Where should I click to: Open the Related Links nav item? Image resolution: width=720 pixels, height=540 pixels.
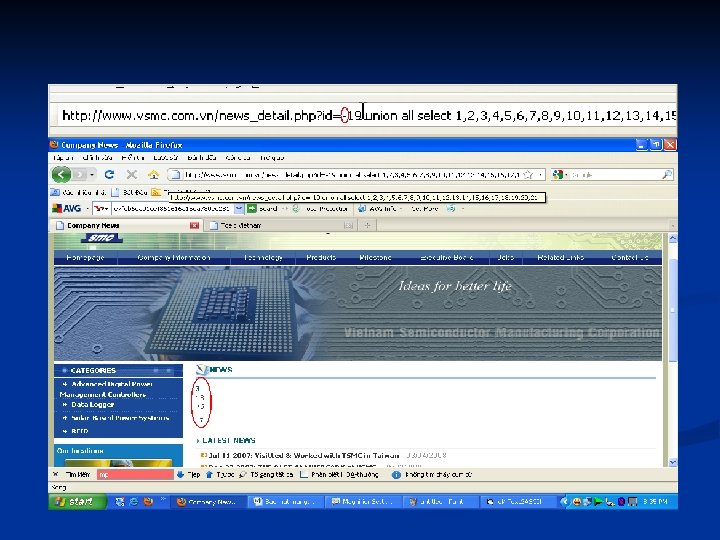(x=560, y=258)
